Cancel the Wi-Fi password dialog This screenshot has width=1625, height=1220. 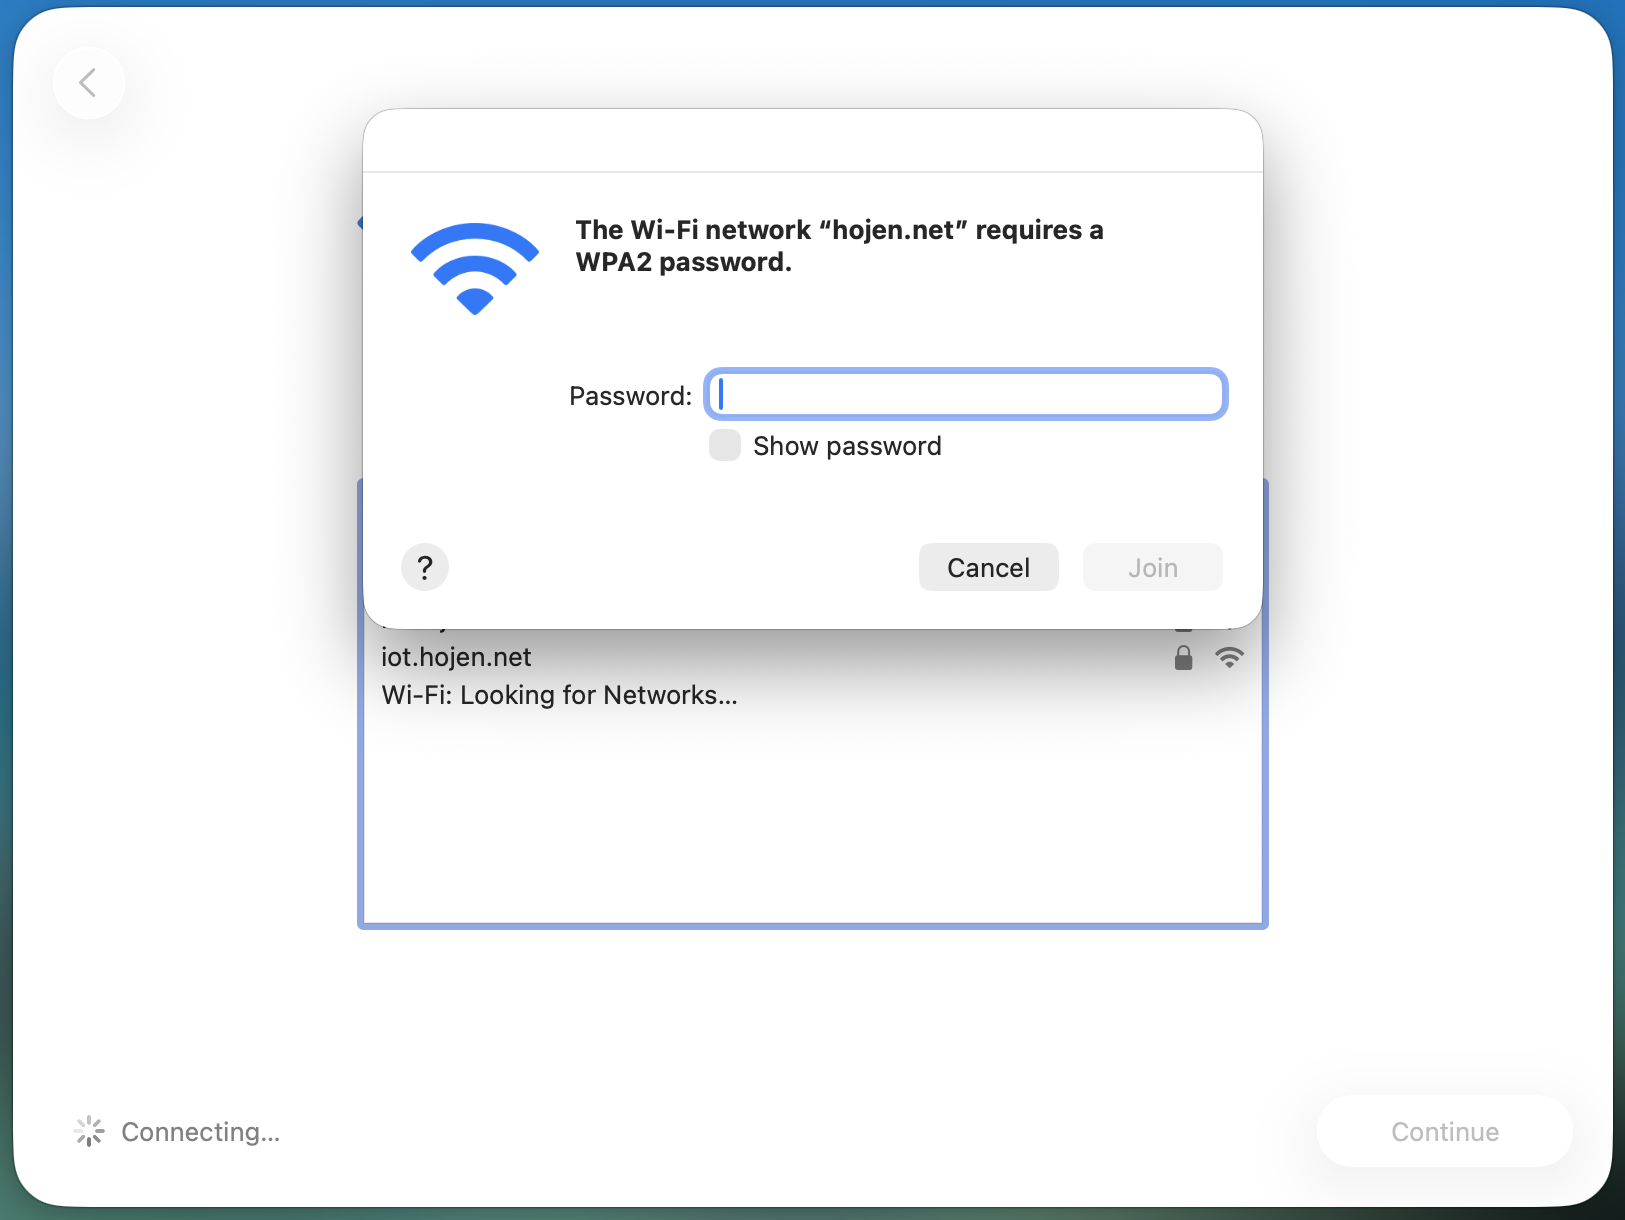pos(988,568)
